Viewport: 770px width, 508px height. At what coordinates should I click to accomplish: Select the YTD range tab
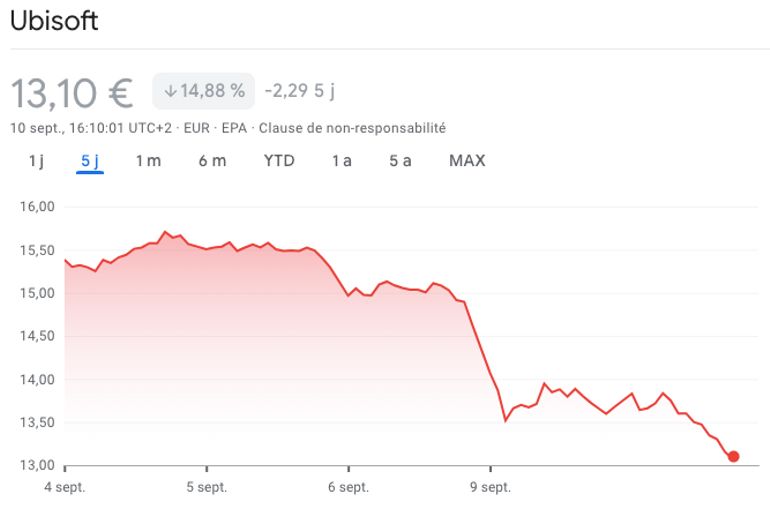click(279, 160)
